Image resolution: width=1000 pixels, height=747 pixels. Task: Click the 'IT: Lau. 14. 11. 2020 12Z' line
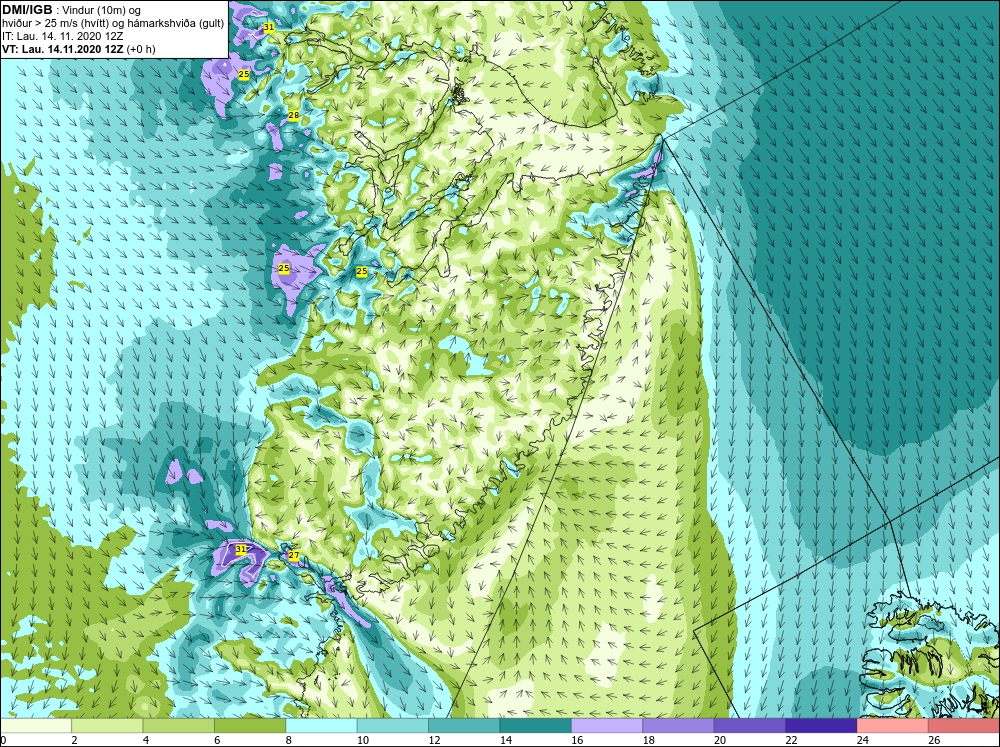(62, 36)
